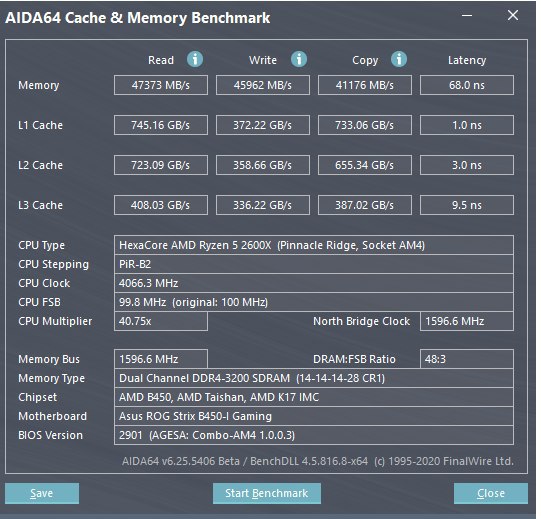
Task: Click the Copy column header label
Action: pos(365,61)
